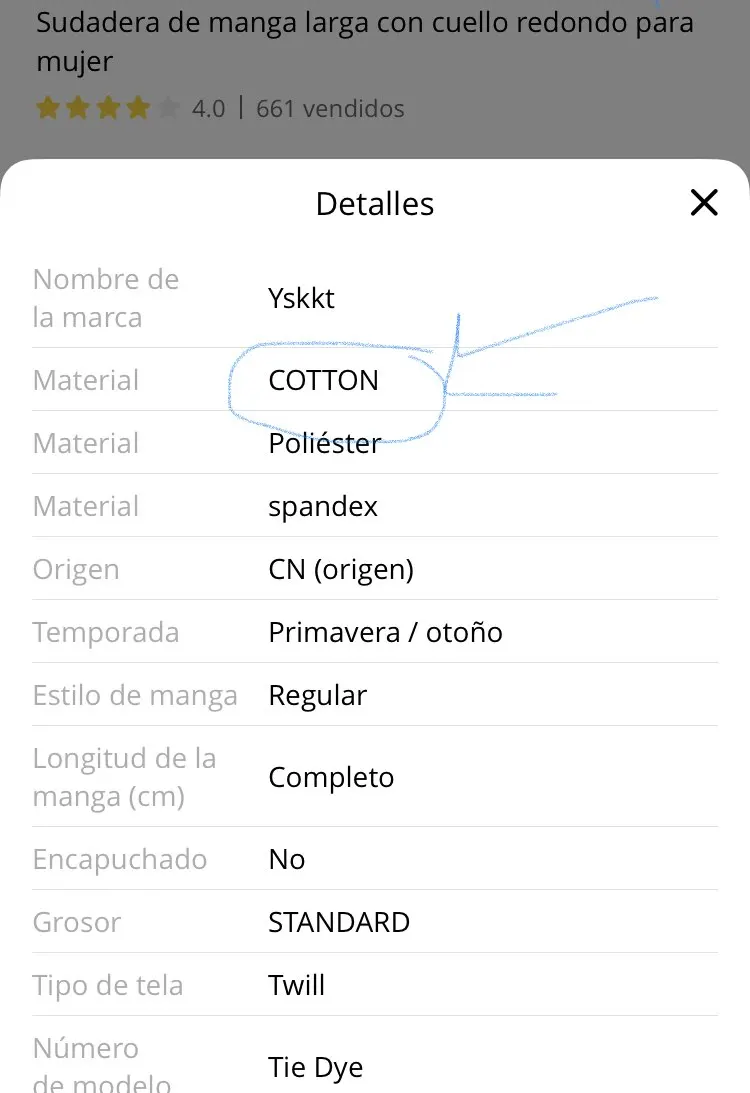The height and width of the screenshot is (1093, 750).
Task: Tap the Temporada label
Action: 106,632
